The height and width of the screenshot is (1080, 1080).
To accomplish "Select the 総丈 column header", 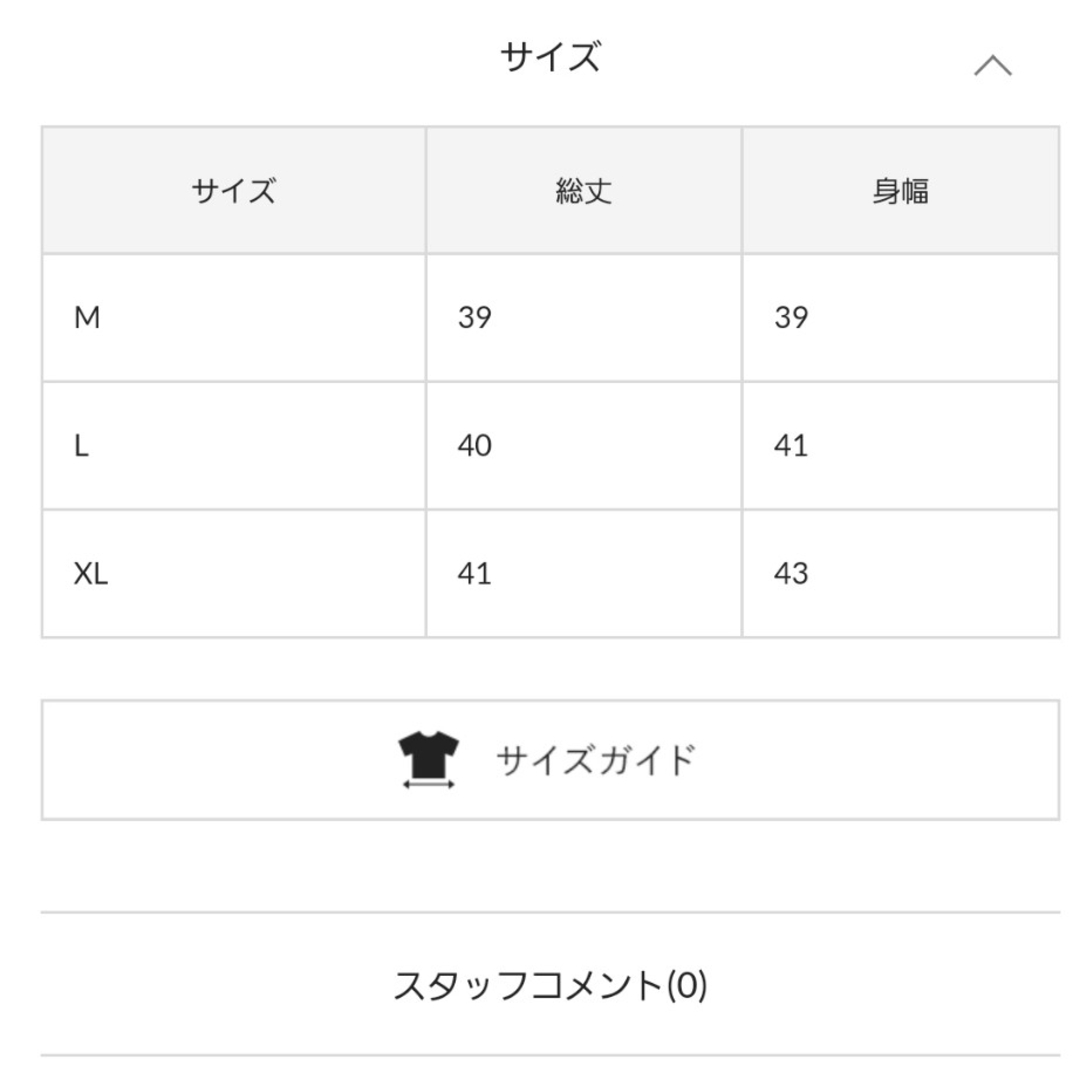I will pos(584,190).
